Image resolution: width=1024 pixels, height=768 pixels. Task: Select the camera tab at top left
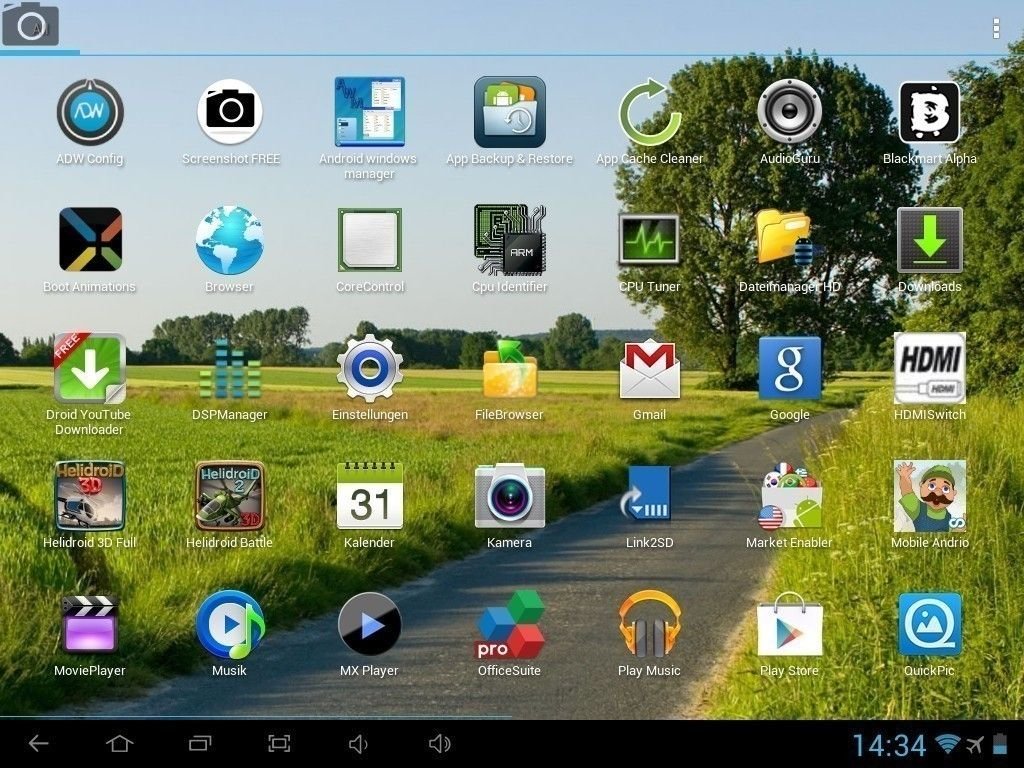click(31, 25)
